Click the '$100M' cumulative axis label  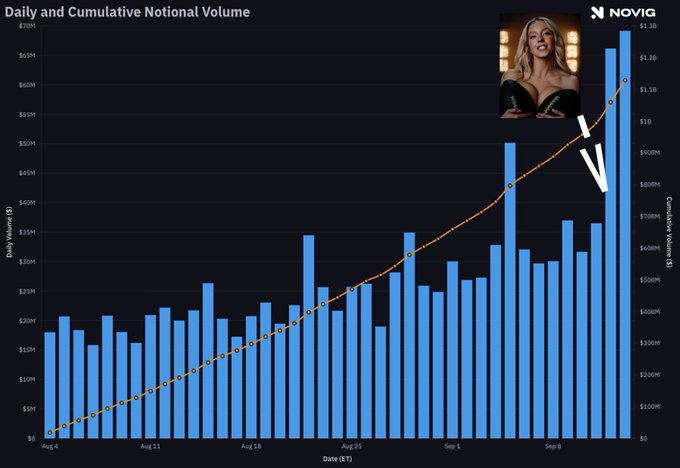pos(650,406)
